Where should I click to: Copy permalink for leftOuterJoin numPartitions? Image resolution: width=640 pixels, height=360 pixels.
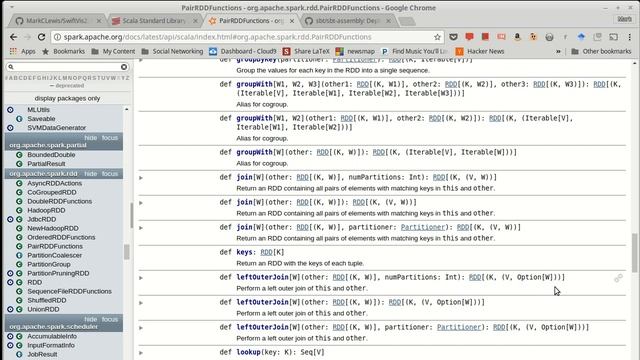click(x=618, y=278)
